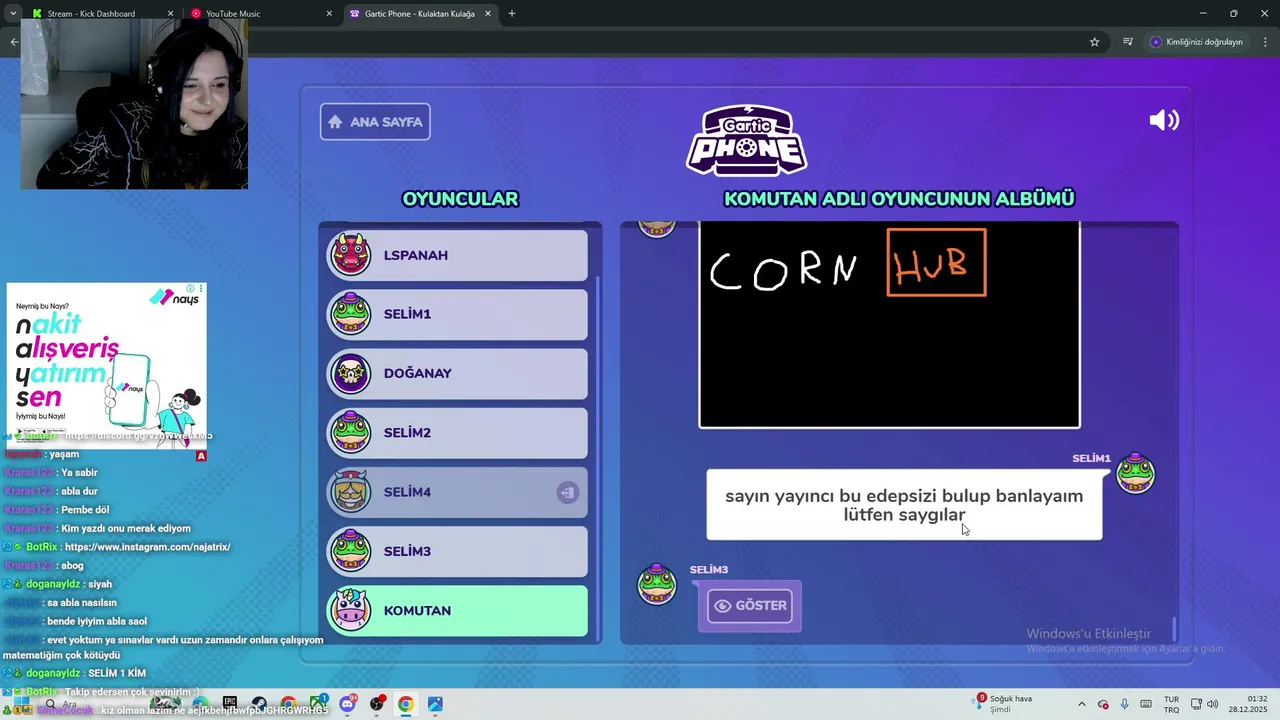Open OBS Studio from the taskbar

tap(377, 704)
